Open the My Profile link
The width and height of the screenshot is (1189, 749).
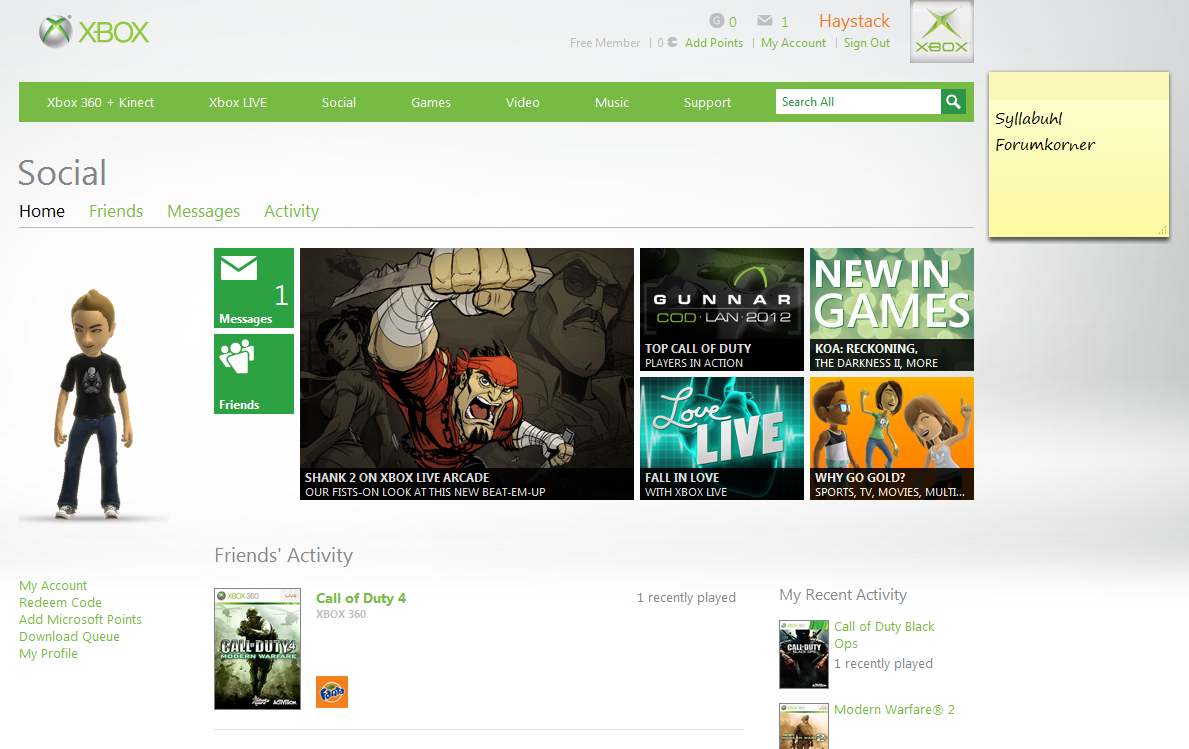click(49, 653)
